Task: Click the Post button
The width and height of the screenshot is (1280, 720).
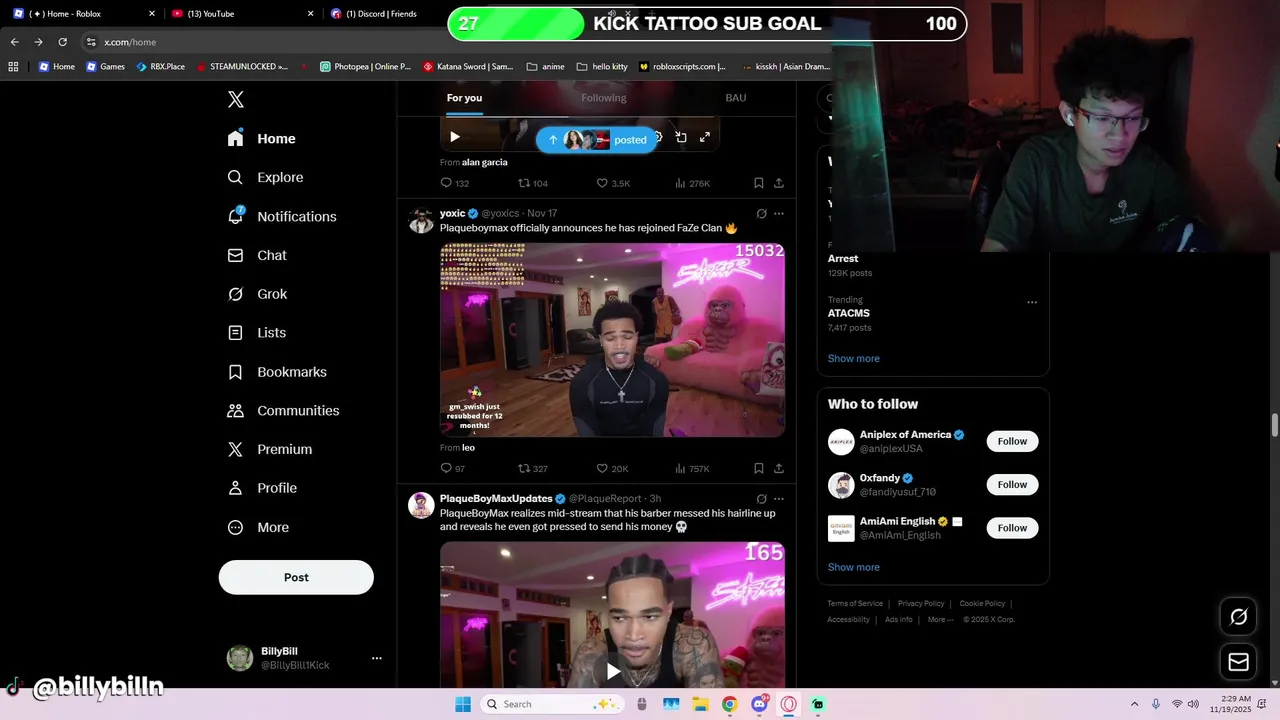Action: coord(296,577)
